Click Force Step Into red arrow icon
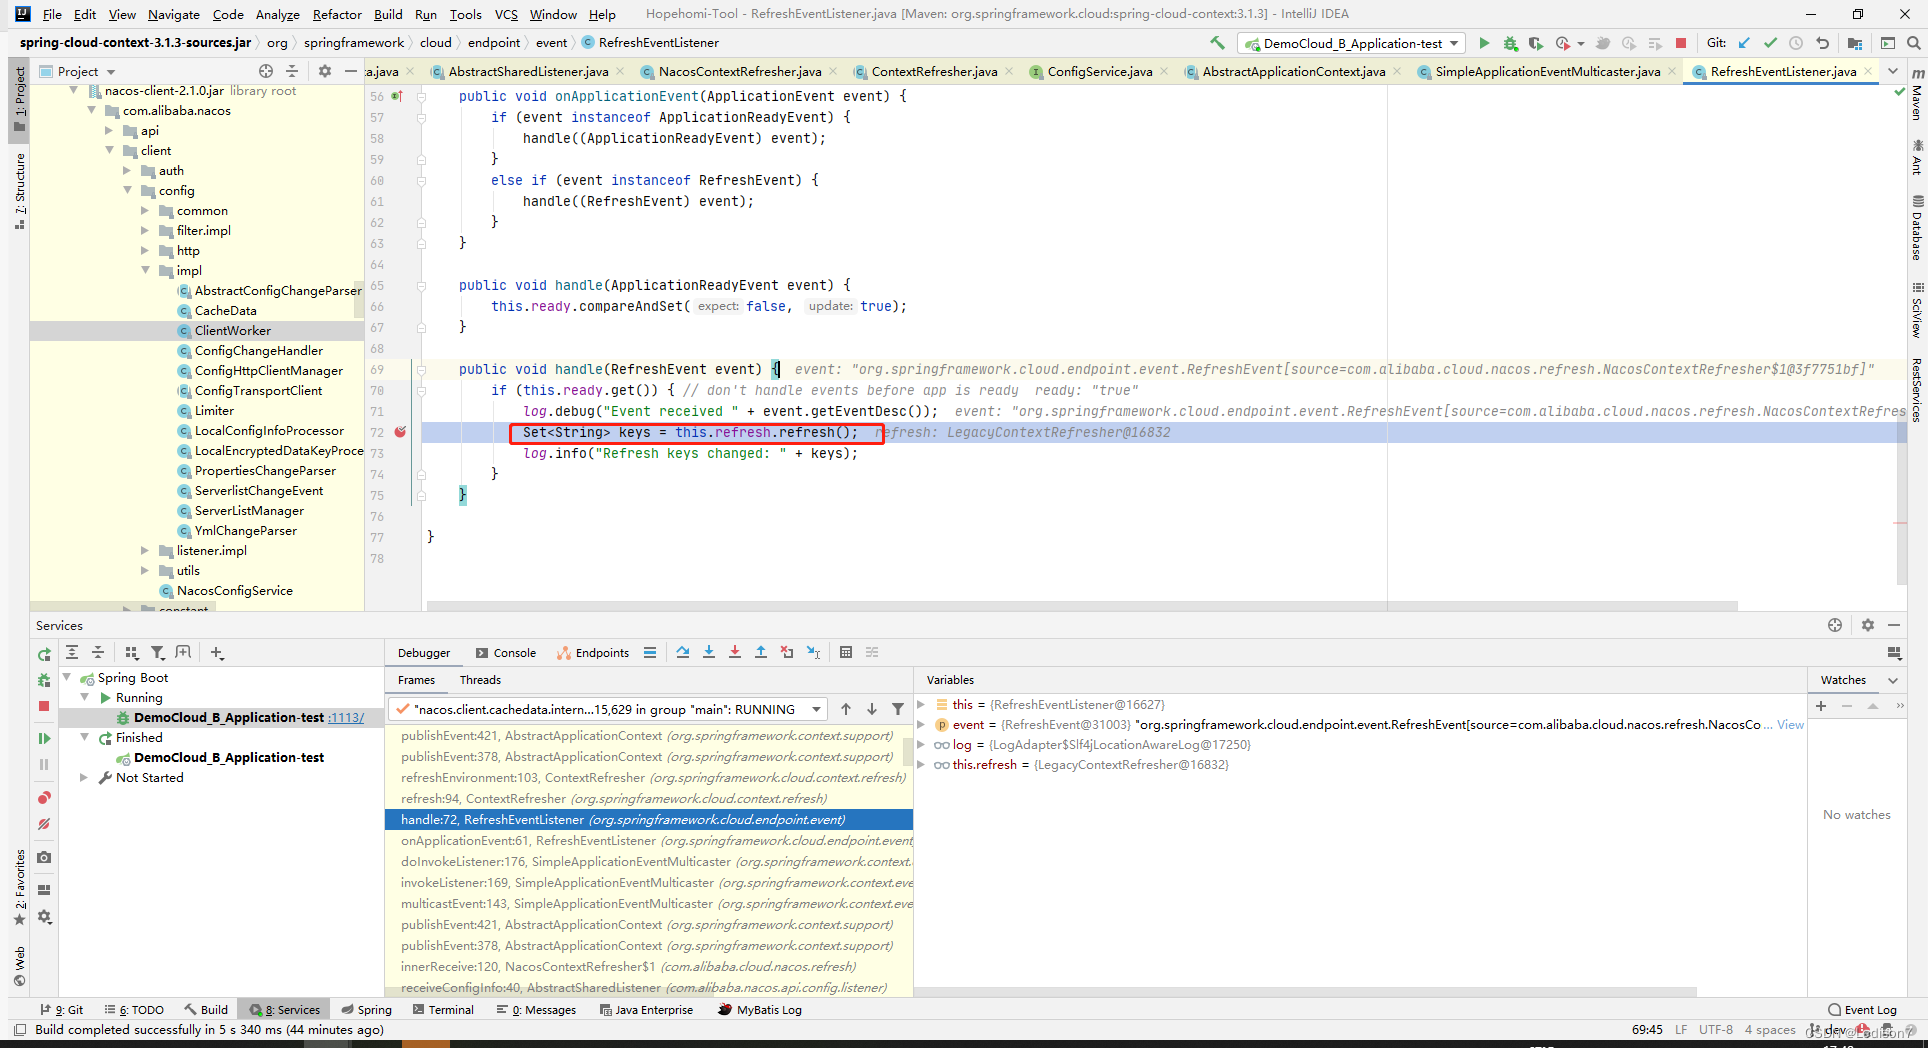The image size is (1928, 1048). (x=735, y=652)
